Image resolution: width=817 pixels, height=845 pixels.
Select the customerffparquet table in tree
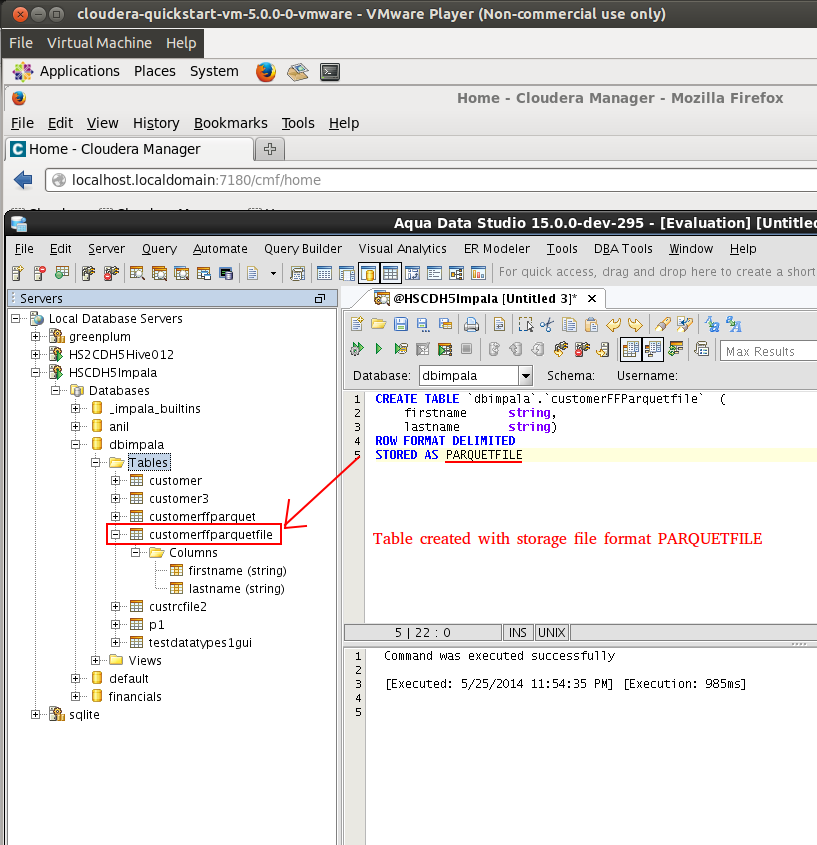pyautogui.click(x=202, y=516)
